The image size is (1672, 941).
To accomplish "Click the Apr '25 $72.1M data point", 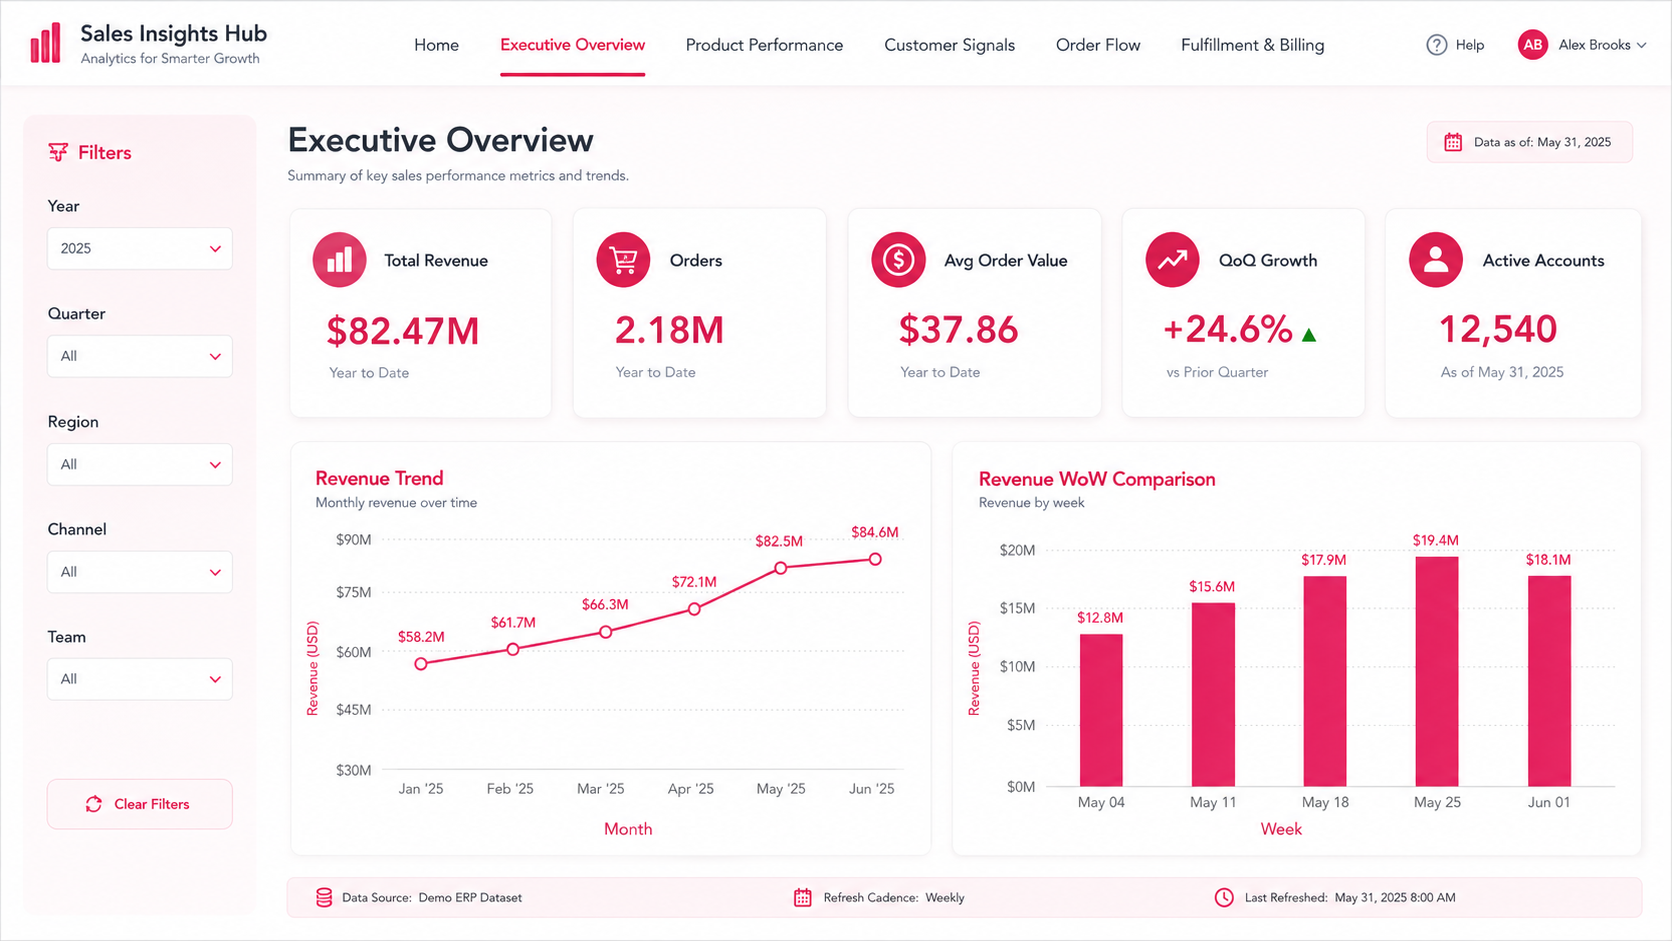I will [694, 609].
